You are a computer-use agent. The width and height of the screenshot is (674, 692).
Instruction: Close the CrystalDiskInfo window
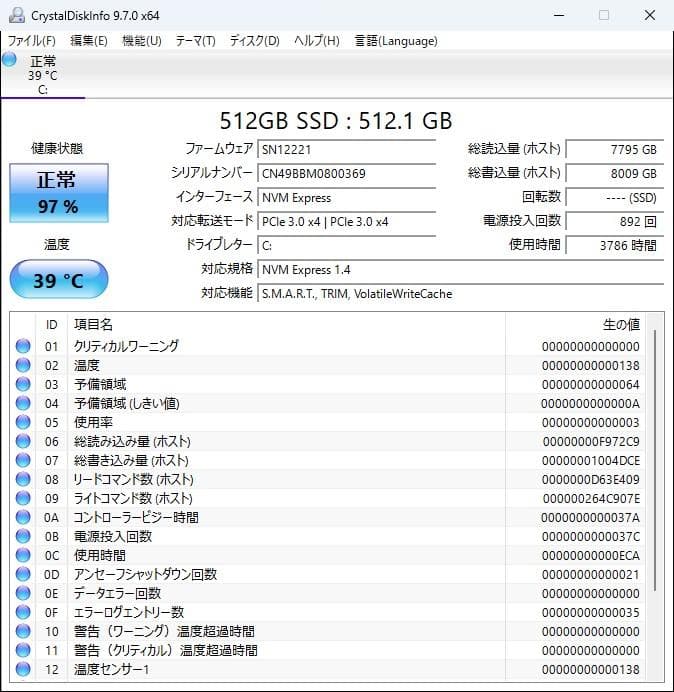pyautogui.click(x=650, y=15)
